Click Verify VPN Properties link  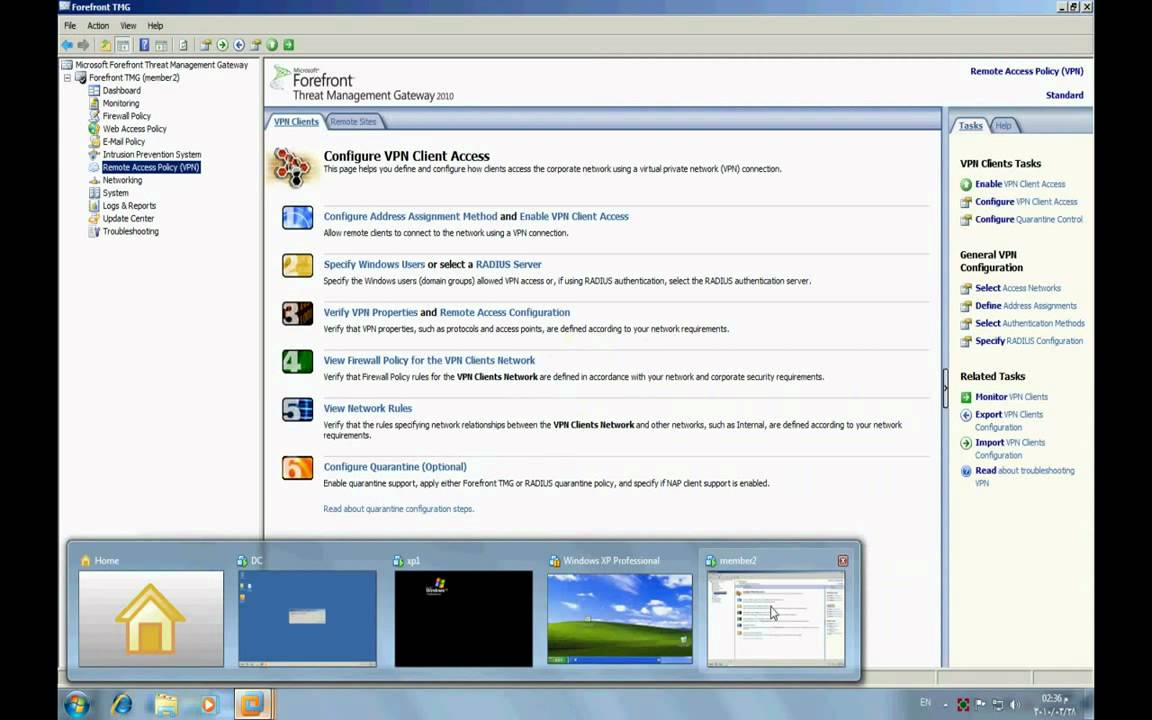[370, 312]
